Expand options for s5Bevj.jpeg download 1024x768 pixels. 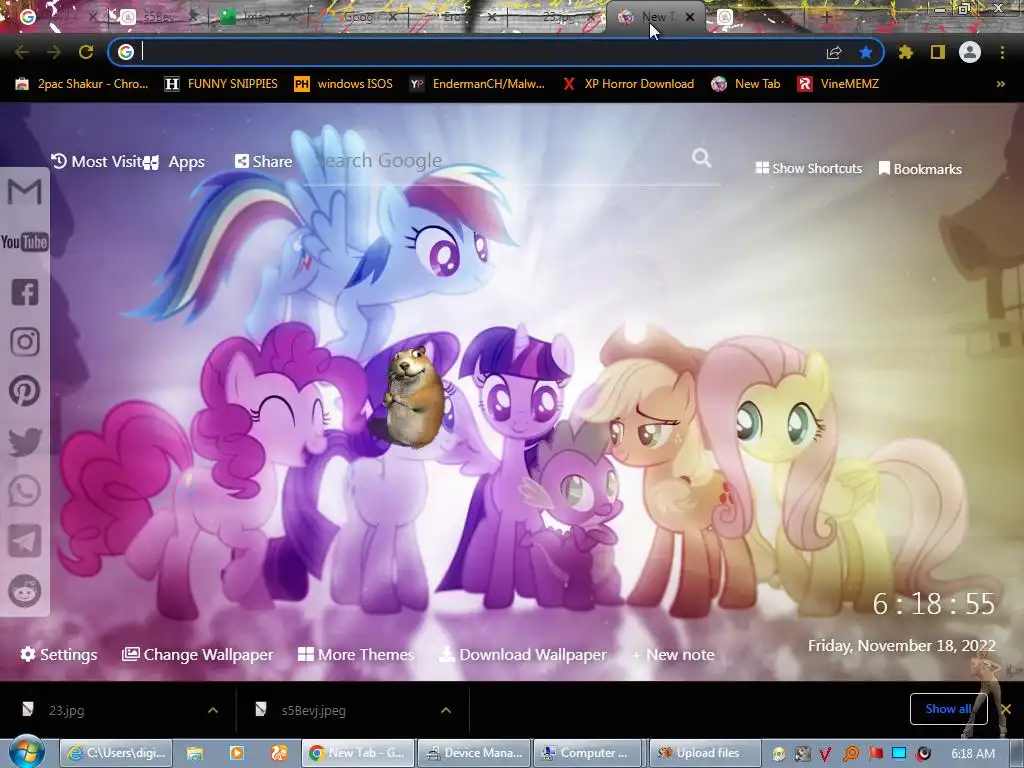(x=446, y=710)
